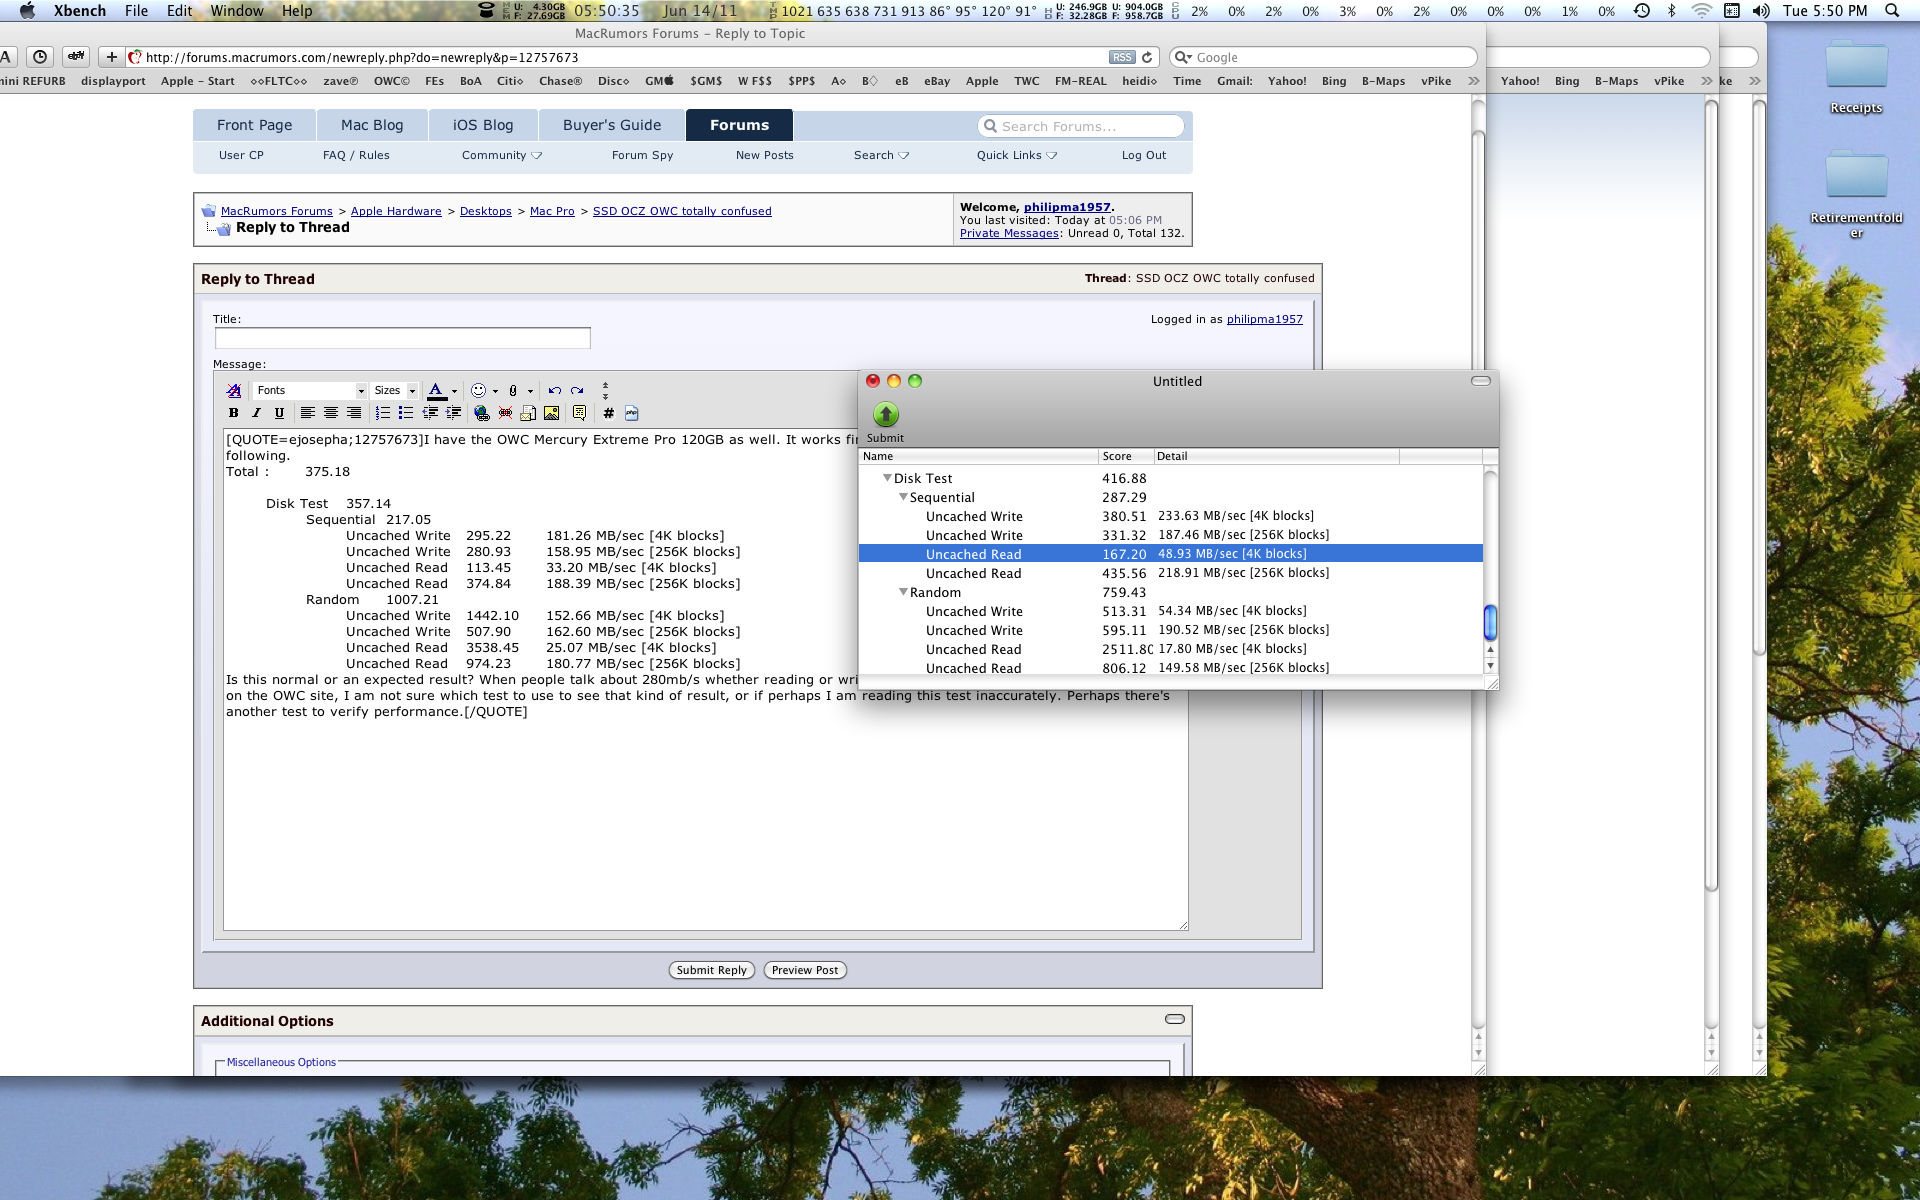Open the File menu
Image resolution: width=1920 pixels, height=1200 pixels.
(136, 11)
